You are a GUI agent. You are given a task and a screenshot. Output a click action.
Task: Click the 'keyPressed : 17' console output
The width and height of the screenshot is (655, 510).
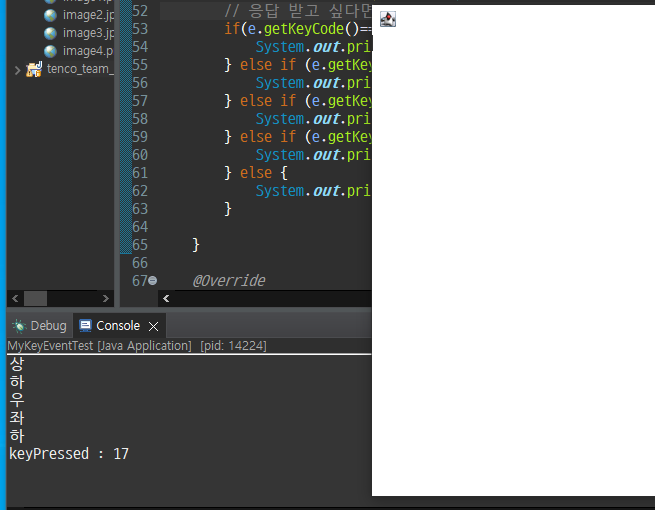pos(69,454)
